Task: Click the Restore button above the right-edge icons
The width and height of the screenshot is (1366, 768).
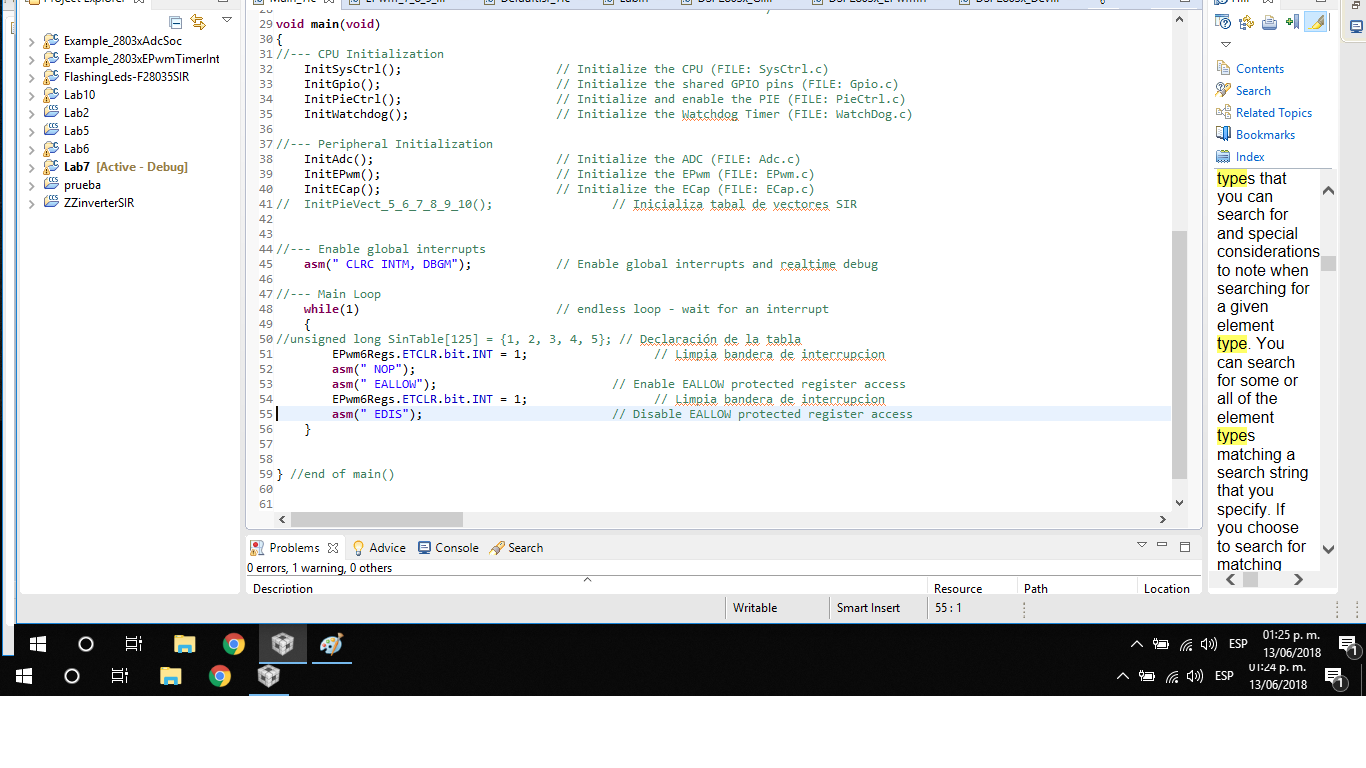Action: pyautogui.click(x=1355, y=5)
